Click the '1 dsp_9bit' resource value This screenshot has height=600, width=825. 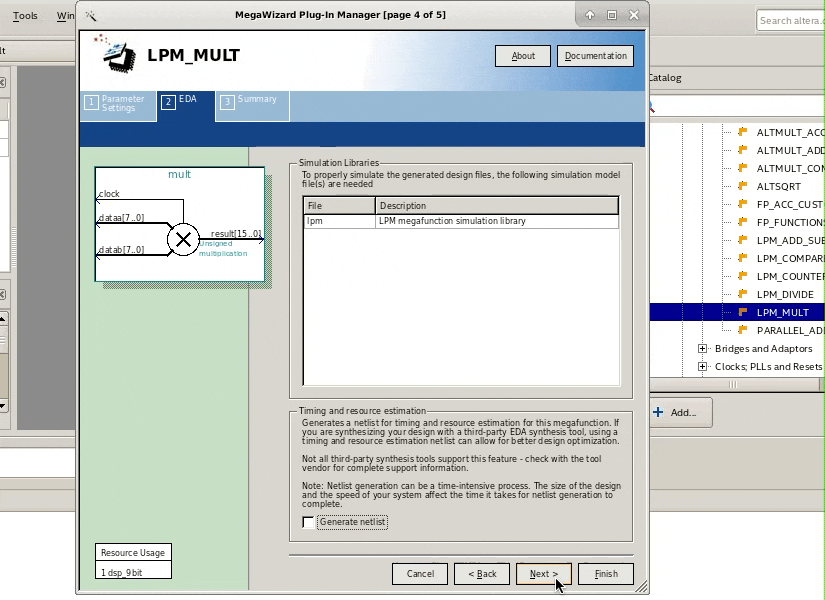click(122, 573)
